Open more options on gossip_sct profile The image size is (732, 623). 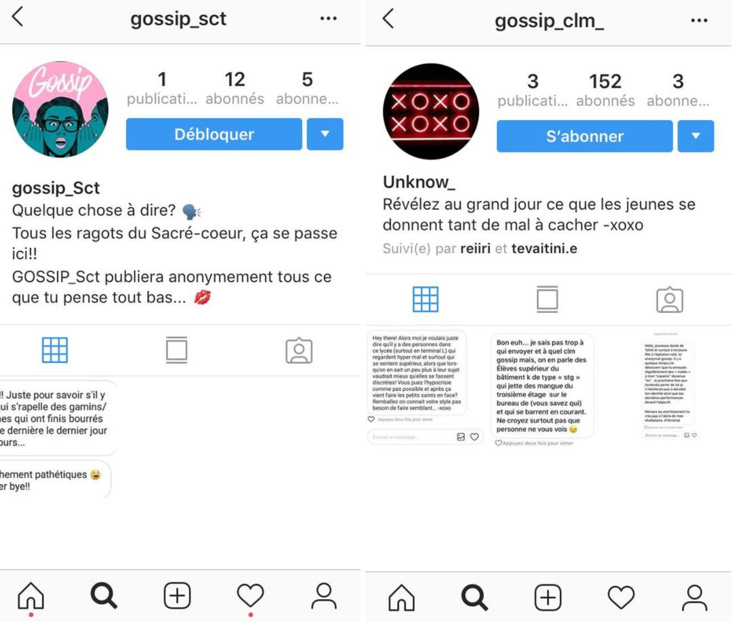[328, 18]
